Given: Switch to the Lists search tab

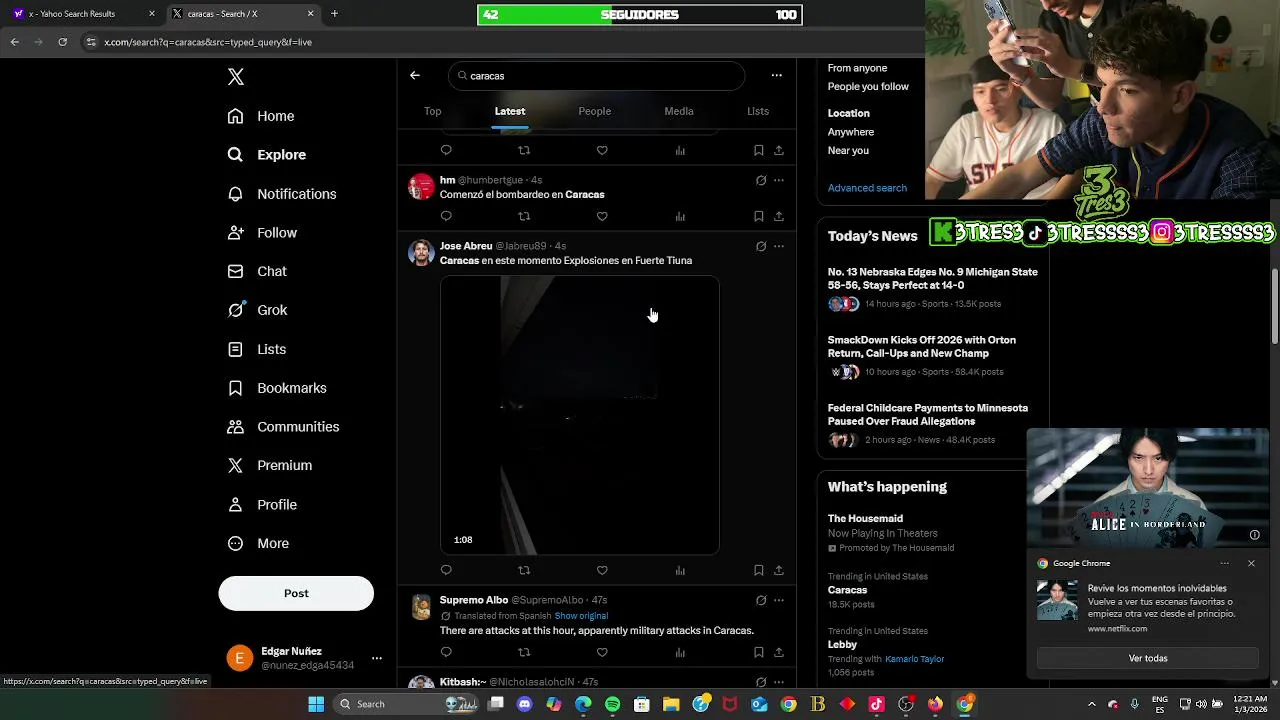Looking at the screenshot, I should point(758,111).
